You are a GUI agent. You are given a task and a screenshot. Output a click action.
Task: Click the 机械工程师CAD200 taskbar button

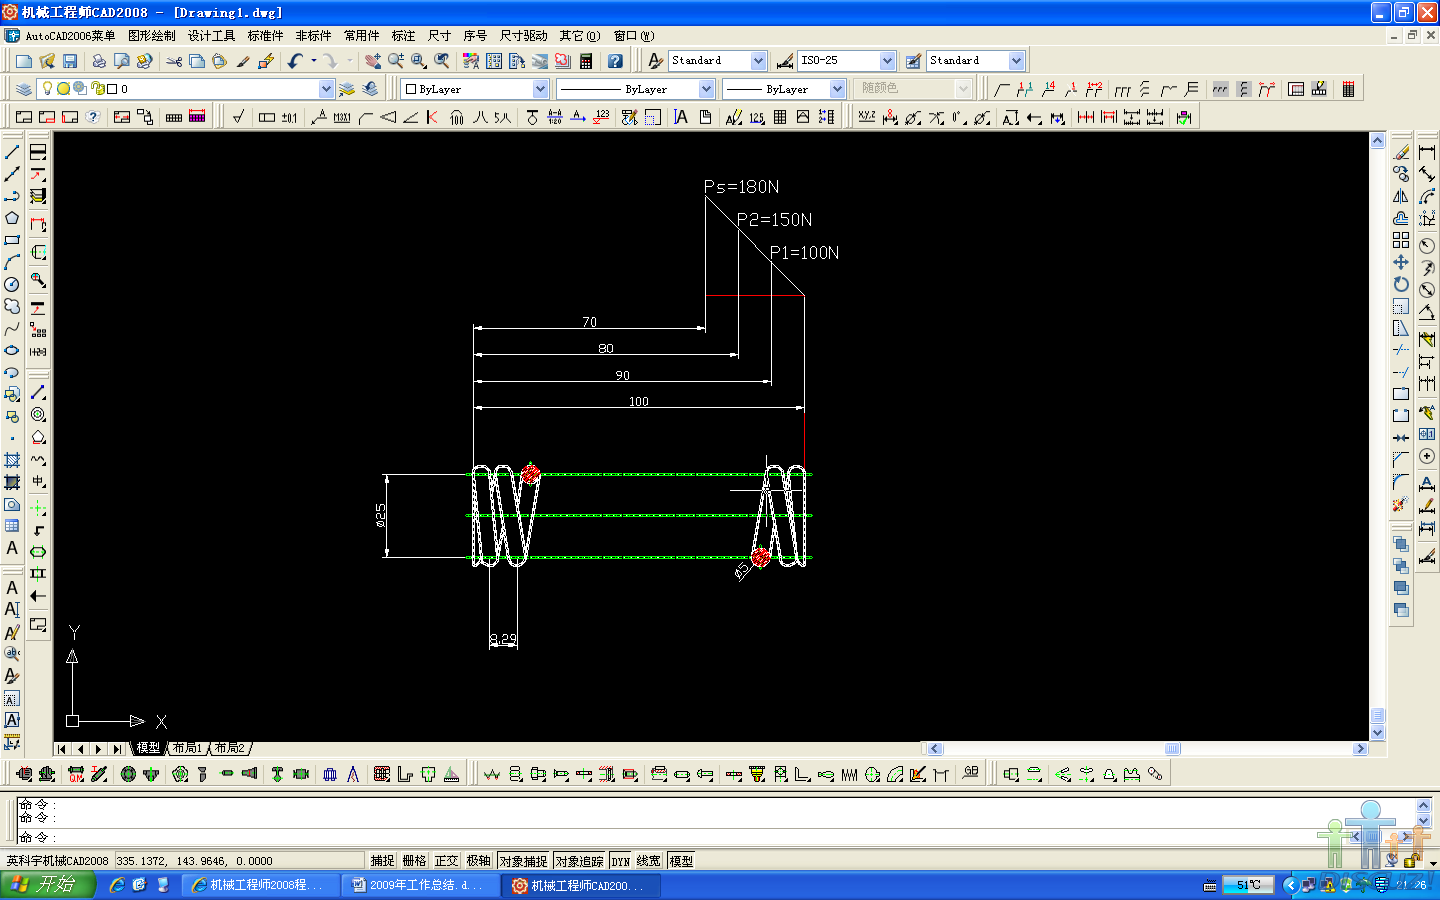pyautogui.click(x=581, y=885)
